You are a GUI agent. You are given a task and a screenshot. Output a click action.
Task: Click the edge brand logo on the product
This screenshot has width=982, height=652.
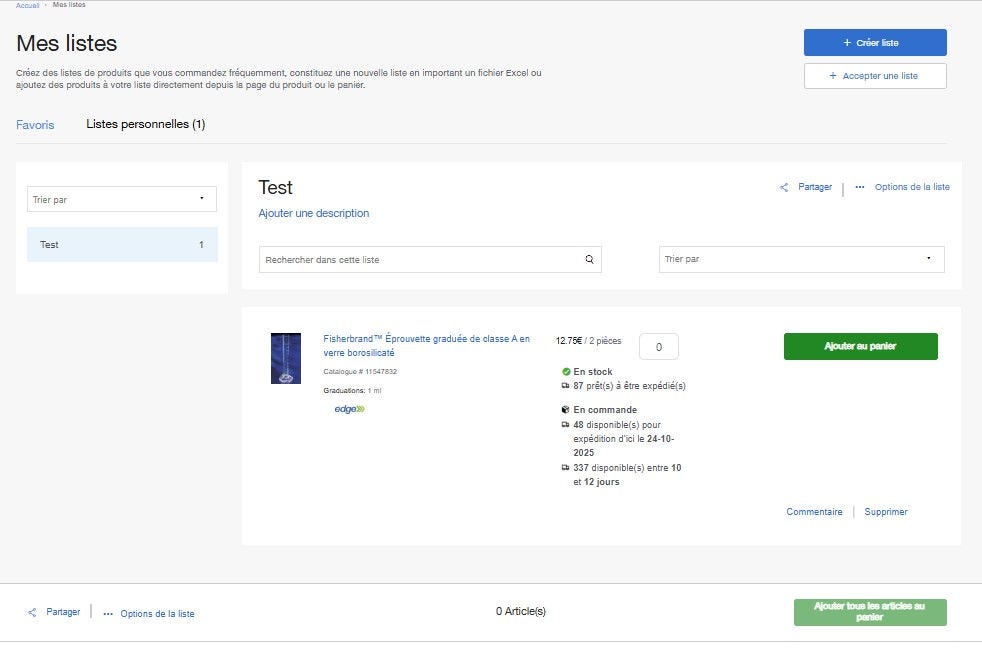tap(349, 408)
